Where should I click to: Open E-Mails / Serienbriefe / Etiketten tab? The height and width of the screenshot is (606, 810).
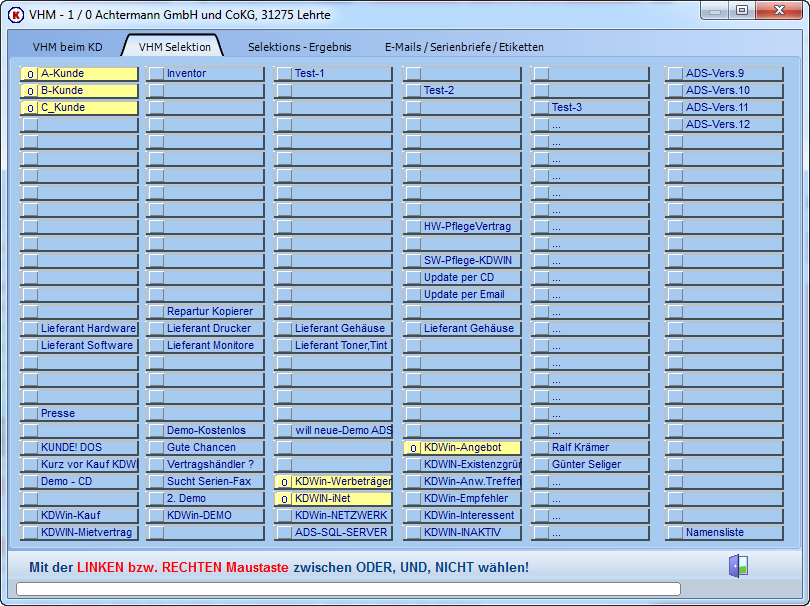(464, 47)
